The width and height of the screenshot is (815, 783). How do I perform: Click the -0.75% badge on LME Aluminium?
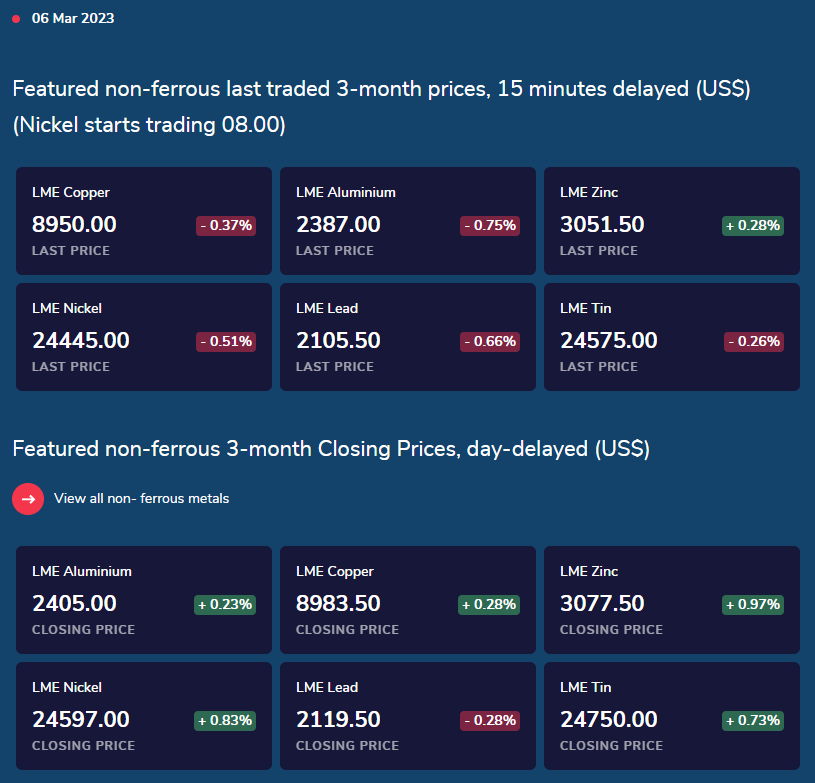(x=490, y=226)
